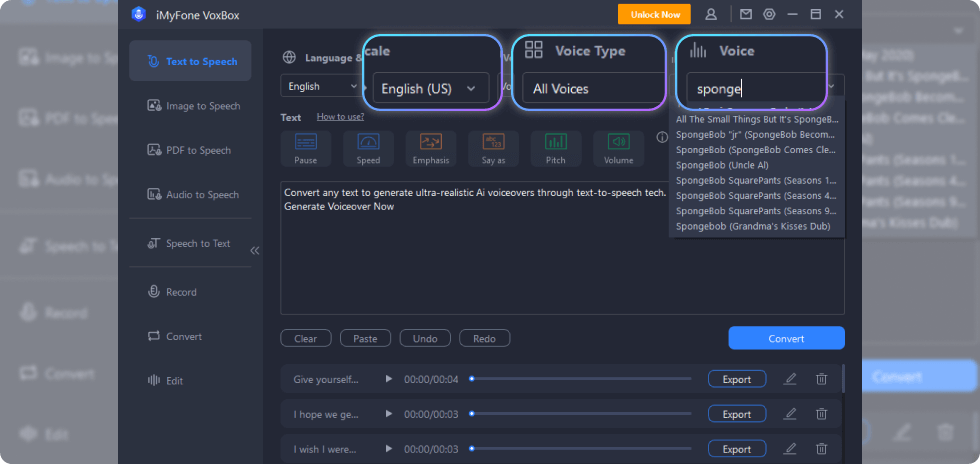Screen dimensions: 980x464
Task: Select 'SpongeBob (Uncle Al)' voice
Action: pos(757,165)
